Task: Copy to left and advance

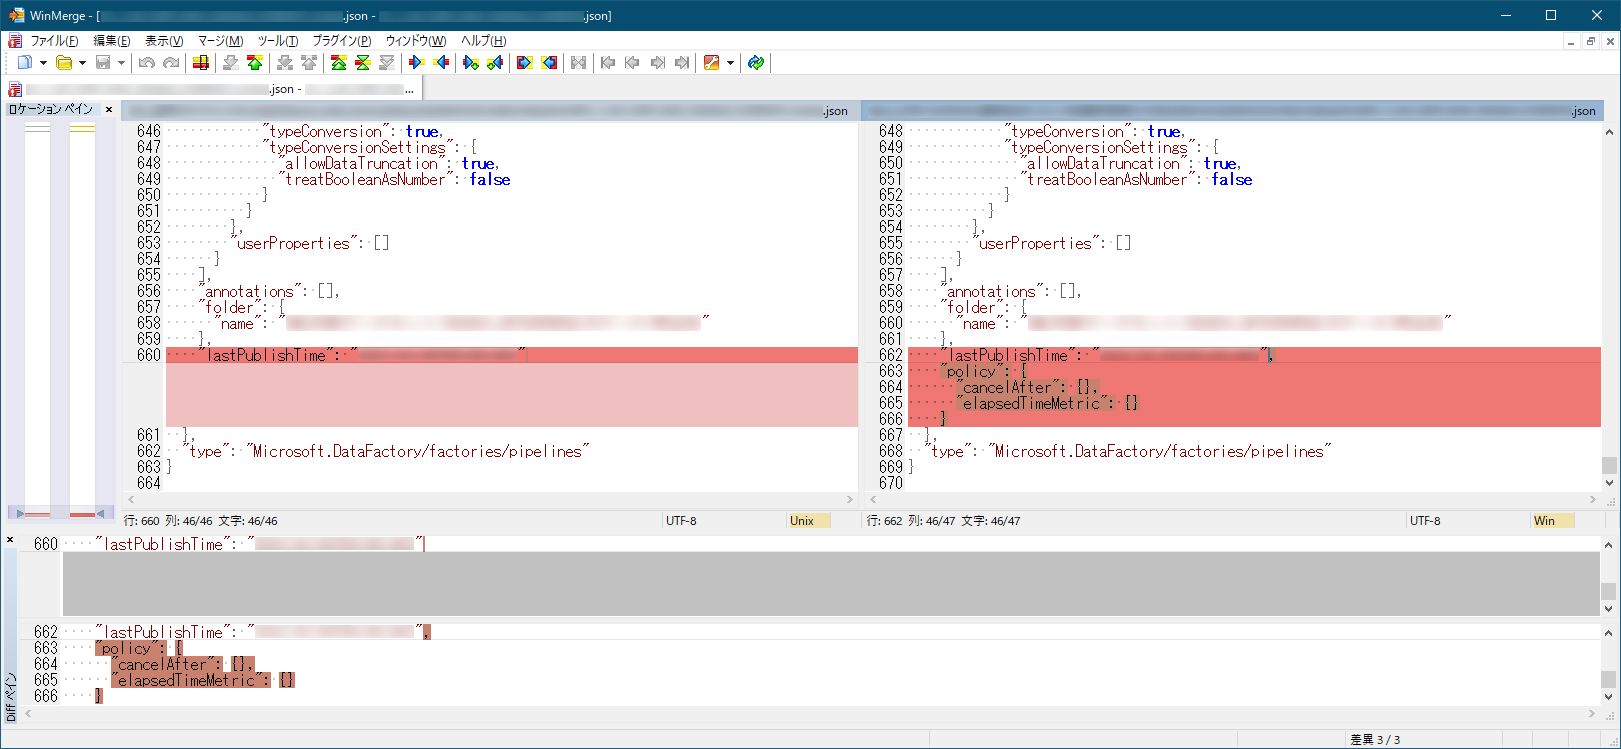Action: 495,63
